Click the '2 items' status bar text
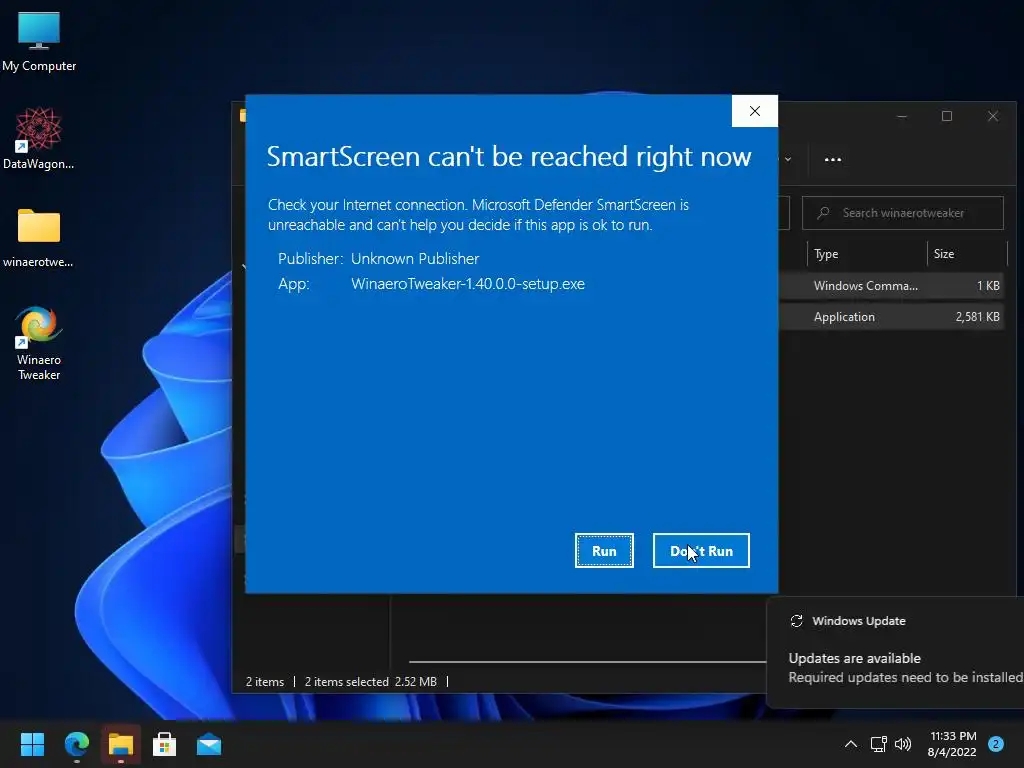Screen dimensions: 1024x768 tap(264, 682)
